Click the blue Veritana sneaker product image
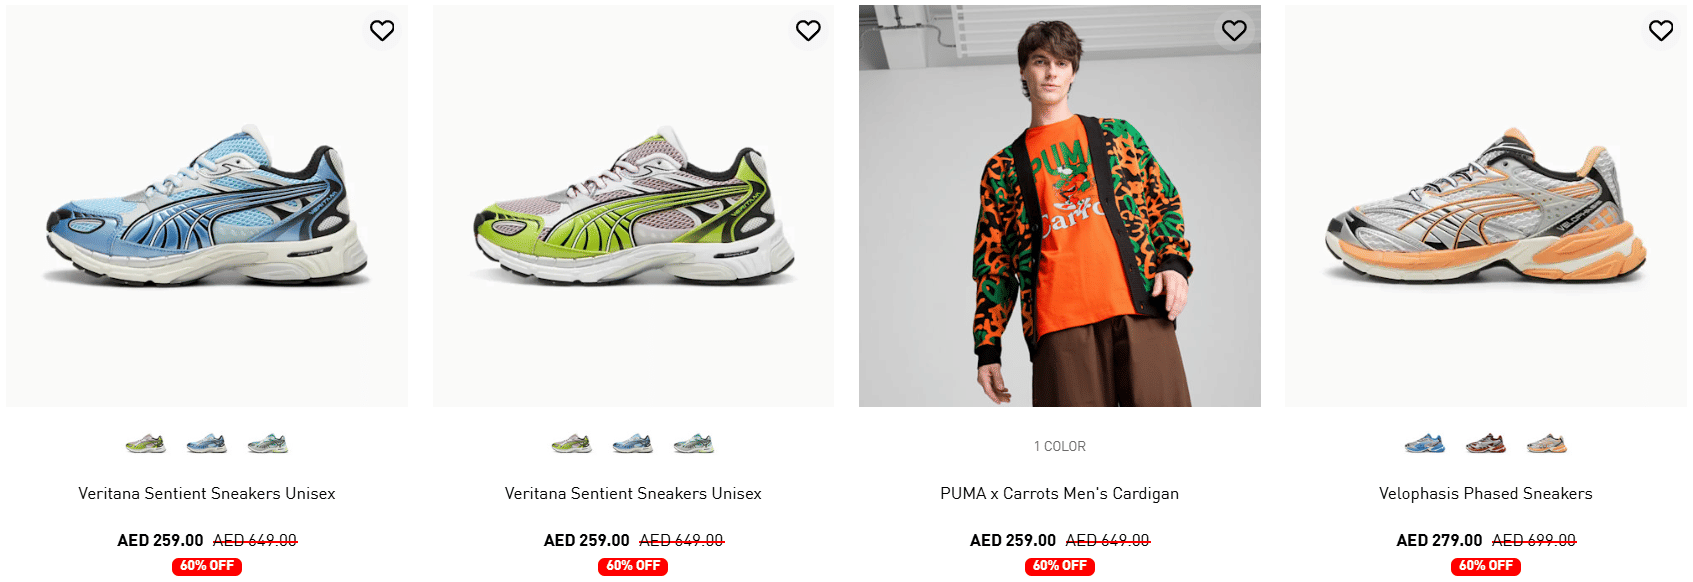This screenshot has width=1693, height=582. [x=207, y=210]
